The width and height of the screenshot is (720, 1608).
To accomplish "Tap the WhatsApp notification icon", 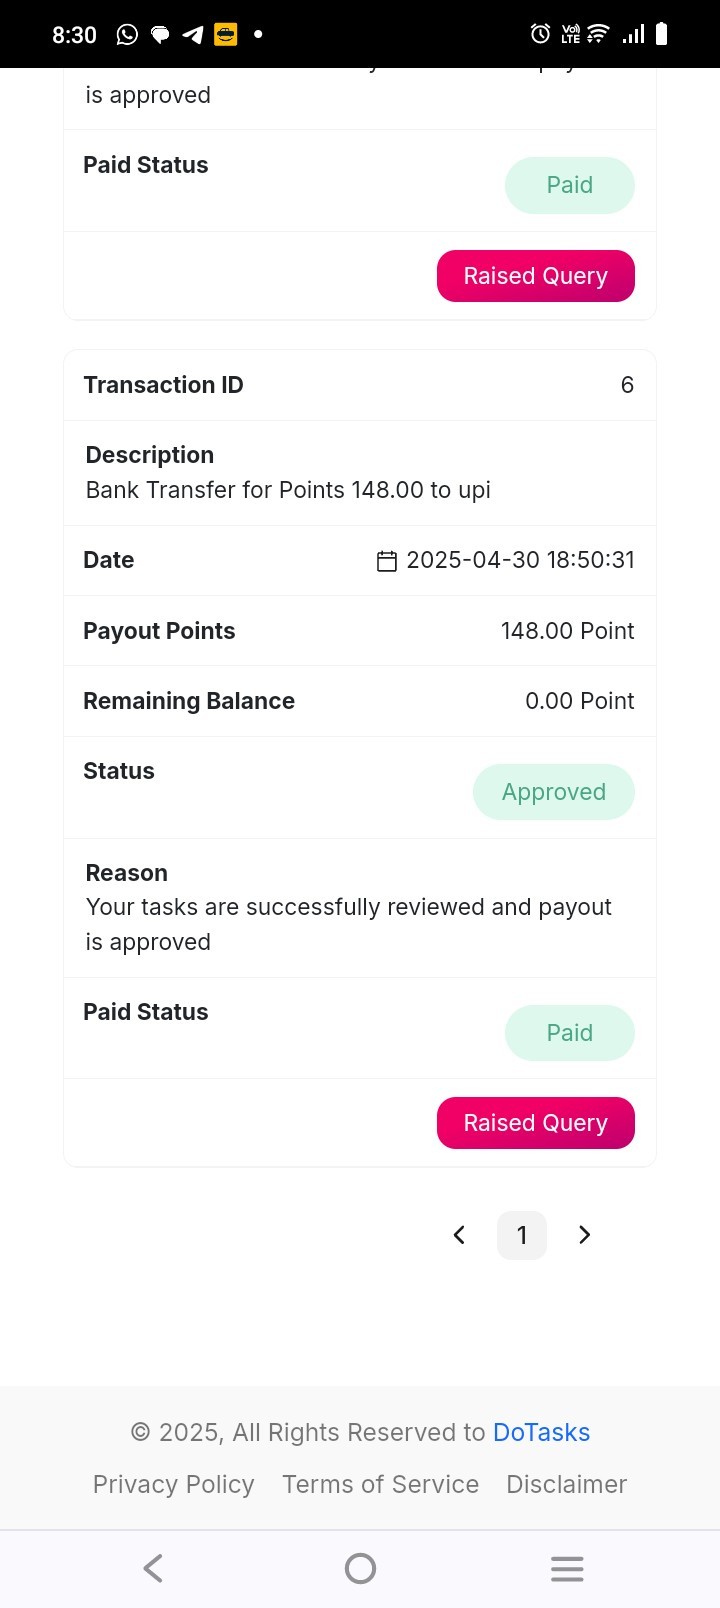I will click(x=127, y=35).
